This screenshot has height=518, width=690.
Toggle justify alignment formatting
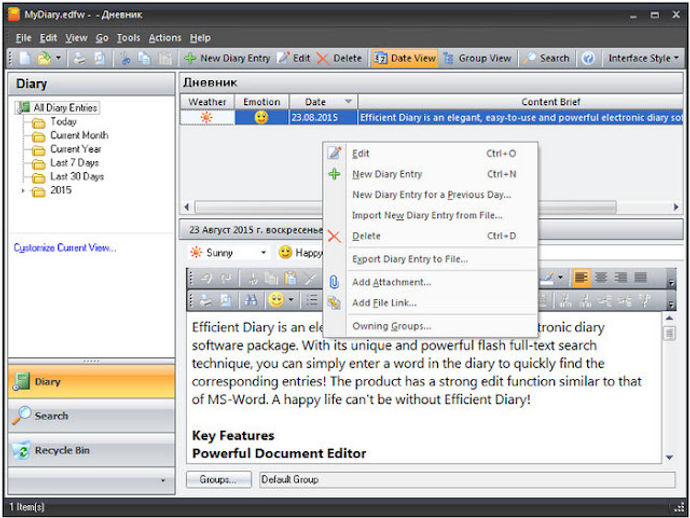click(641, 278)
